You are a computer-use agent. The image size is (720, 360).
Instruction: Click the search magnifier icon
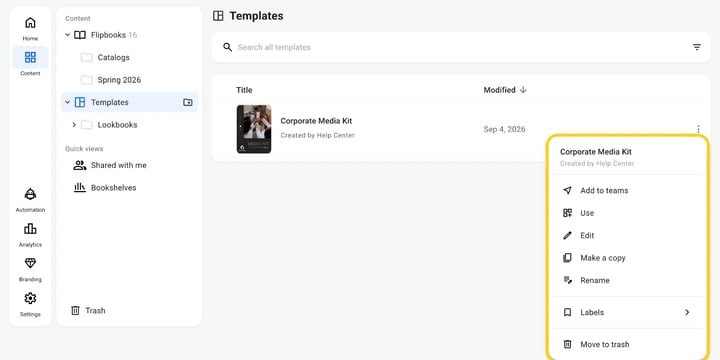(227, 47)
